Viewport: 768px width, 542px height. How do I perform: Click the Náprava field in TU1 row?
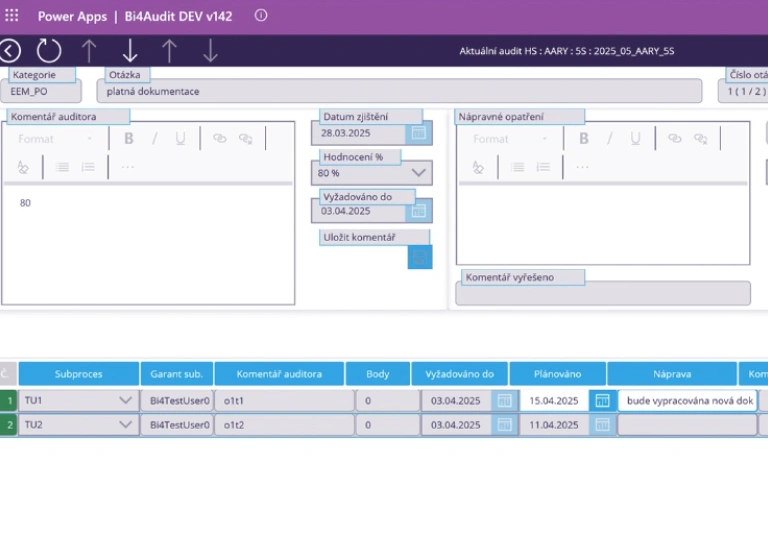[x=687, y=400]
